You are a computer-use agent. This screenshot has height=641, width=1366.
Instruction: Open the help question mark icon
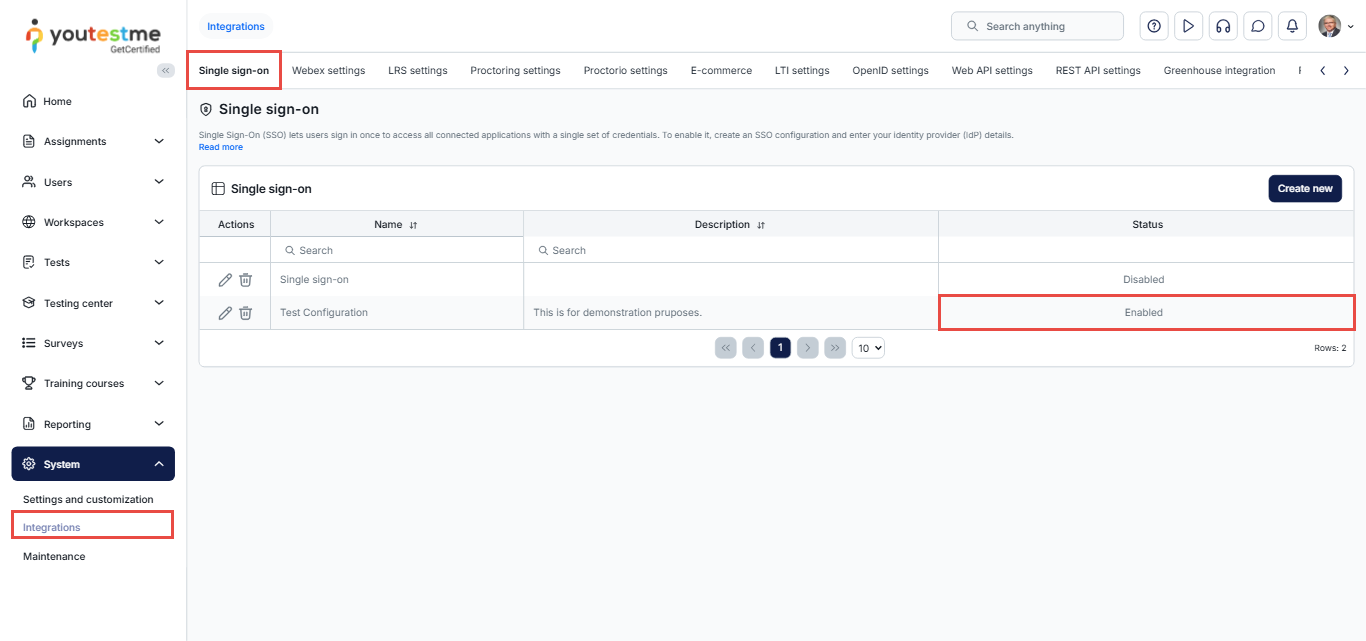(1154, 26)
